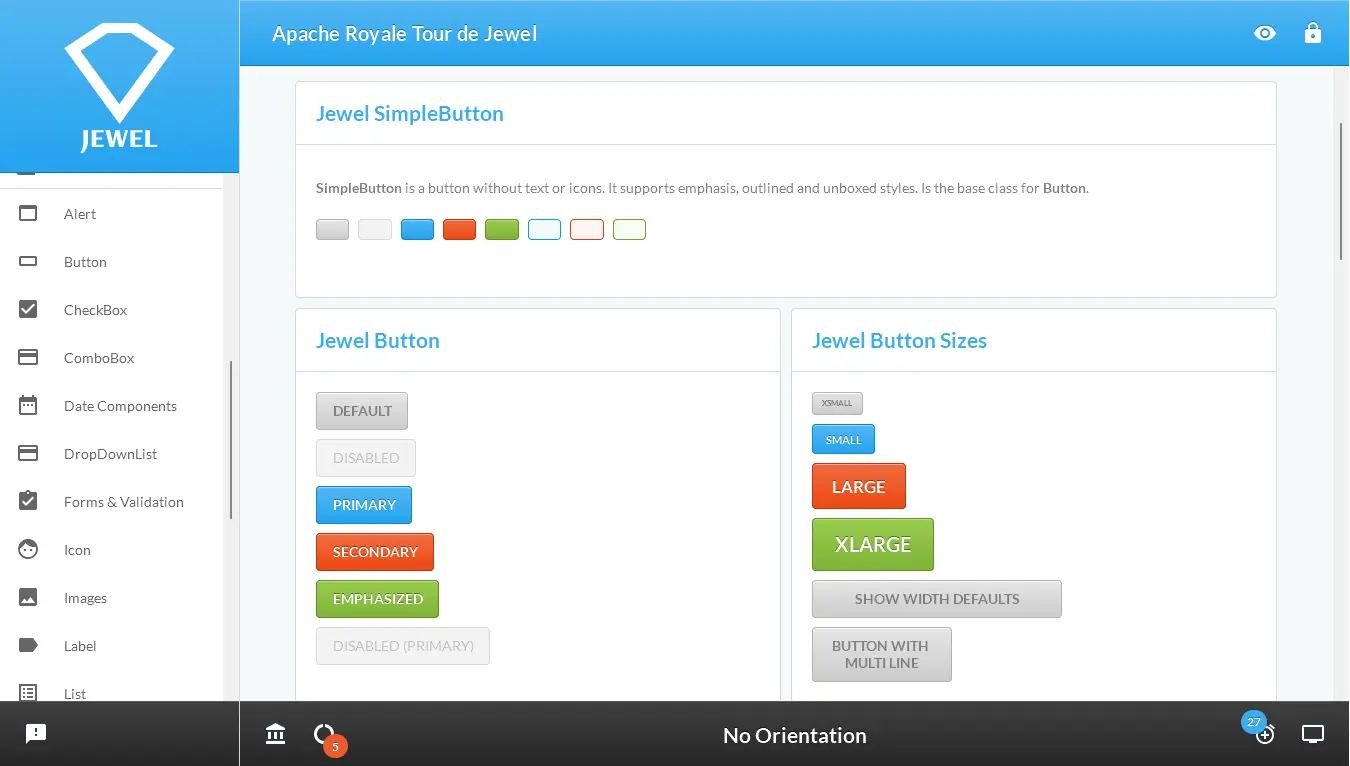This screenshot has width=1350, height=766.
Task: Click the calendar icon beside Date Components
Action: tap(28, 405)
